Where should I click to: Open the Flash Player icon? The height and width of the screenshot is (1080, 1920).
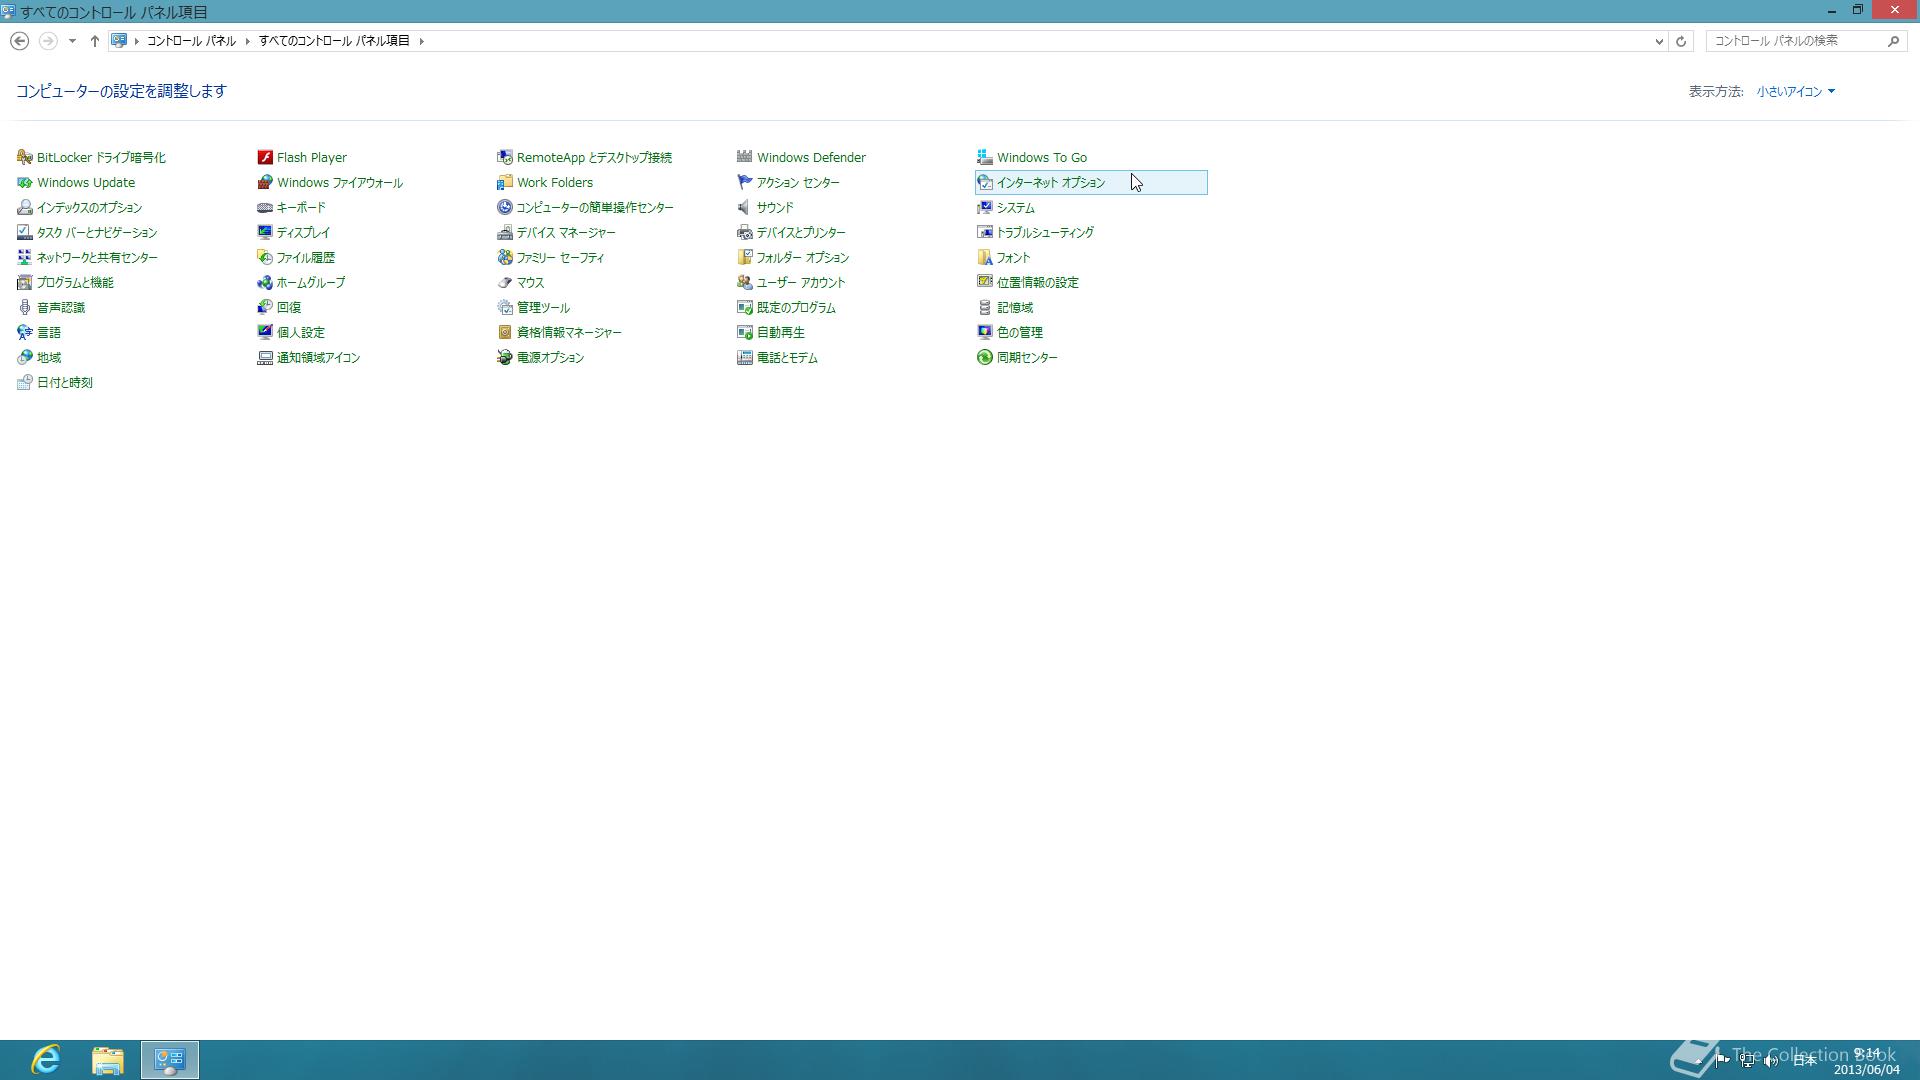[x=265, y=157]
